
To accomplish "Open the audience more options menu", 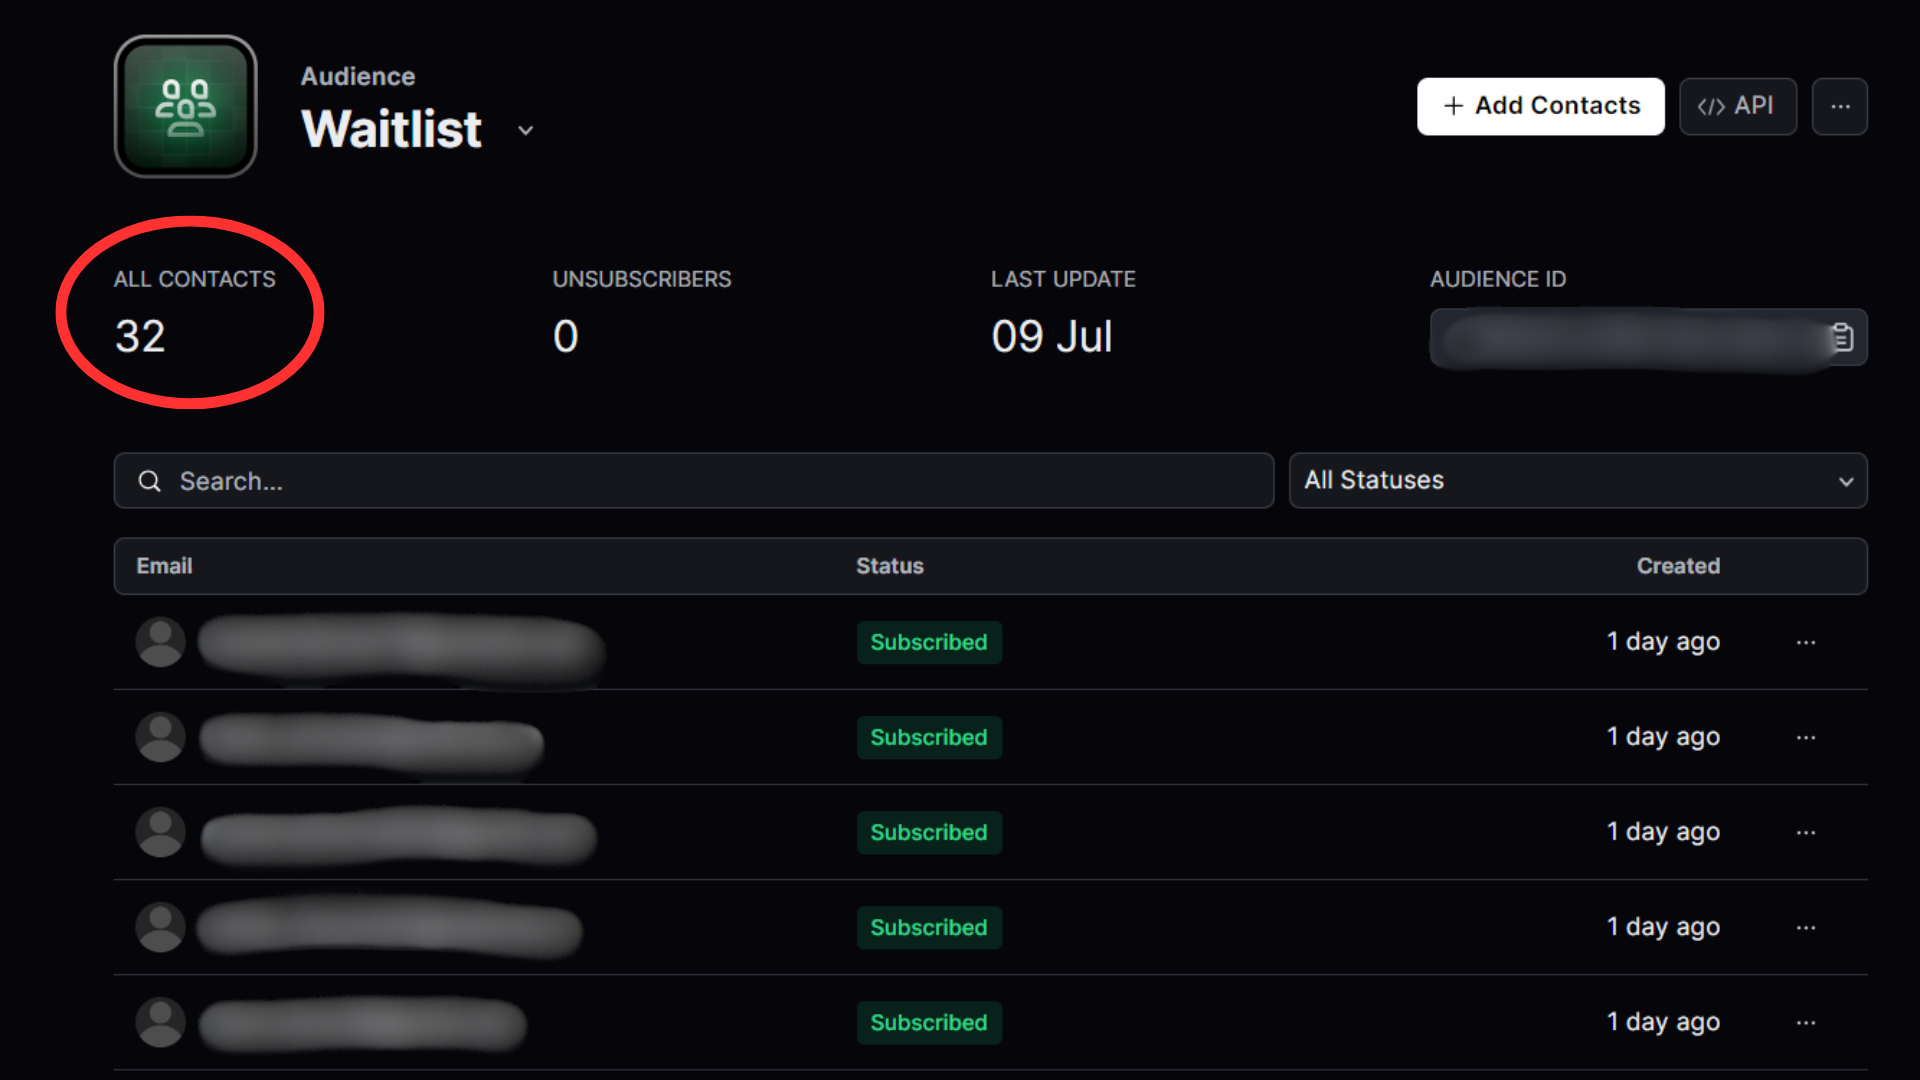I will [x=1839, y=107].
